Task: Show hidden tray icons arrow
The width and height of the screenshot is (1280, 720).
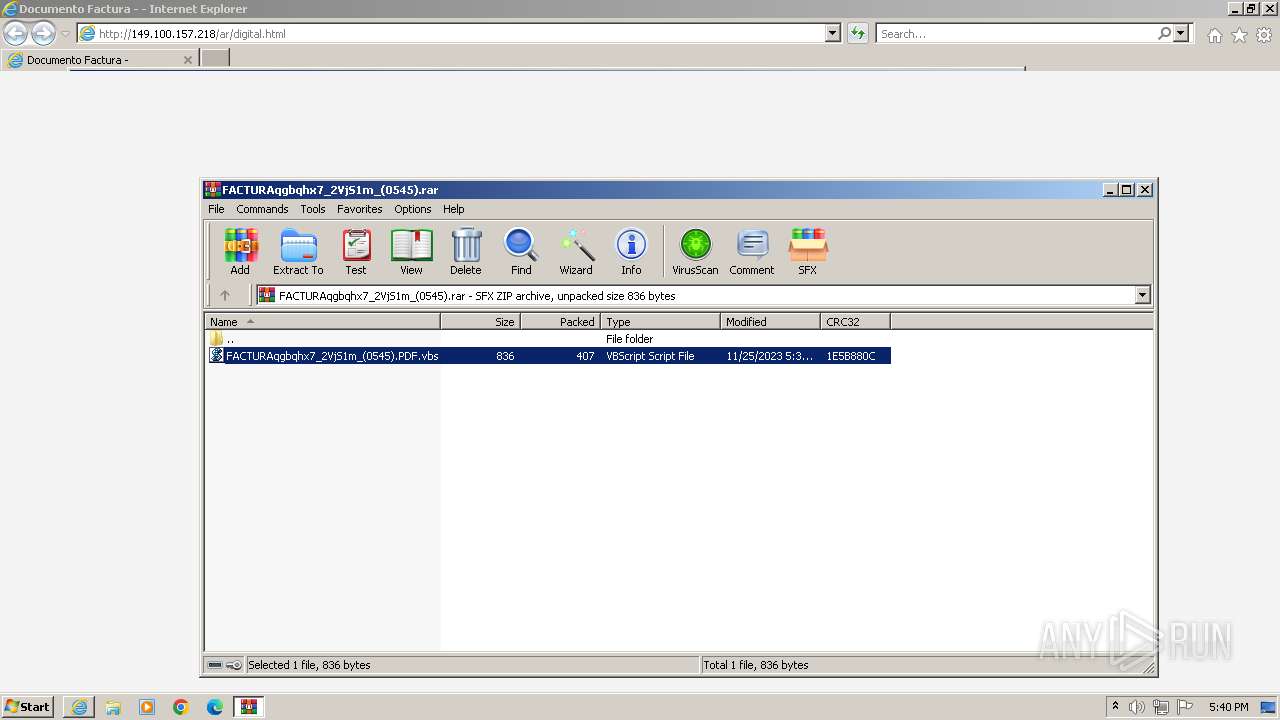Action: tap(1115, 706)
